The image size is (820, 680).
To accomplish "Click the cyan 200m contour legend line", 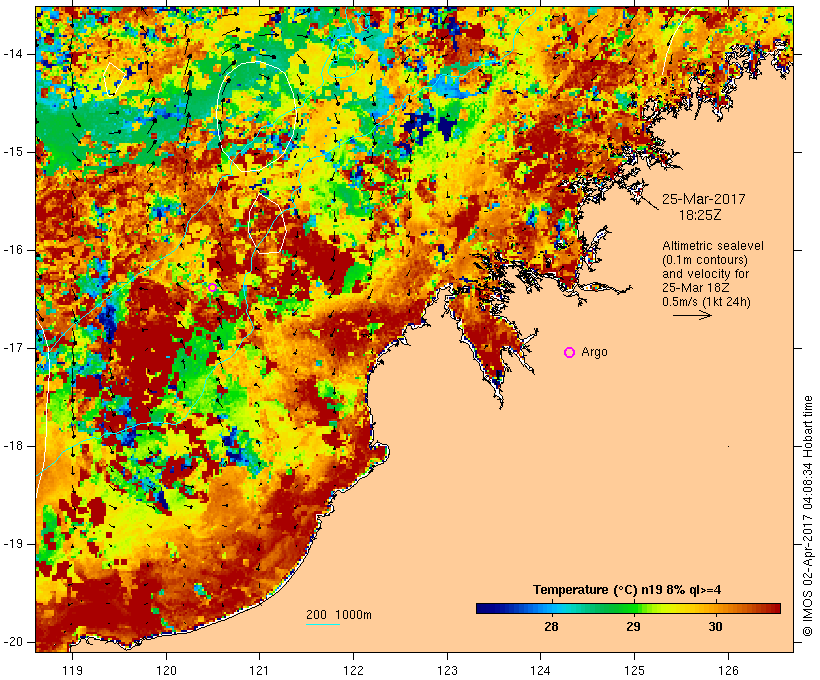I will point(323,624).
